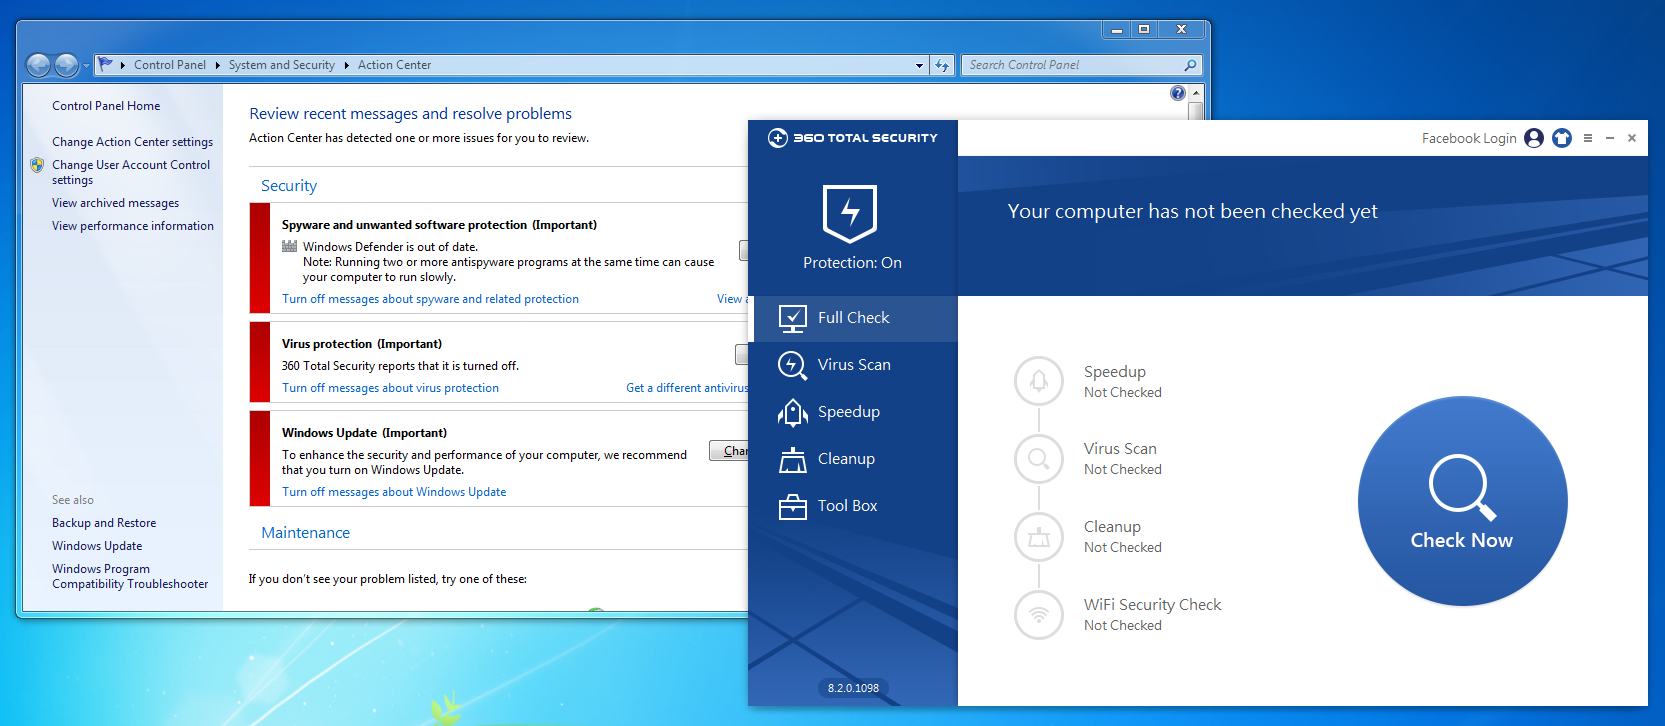Click the Speedup bell status icon
This screenshot has height=726, width=1665.
pyautogui.click(x=1039, y=381)
